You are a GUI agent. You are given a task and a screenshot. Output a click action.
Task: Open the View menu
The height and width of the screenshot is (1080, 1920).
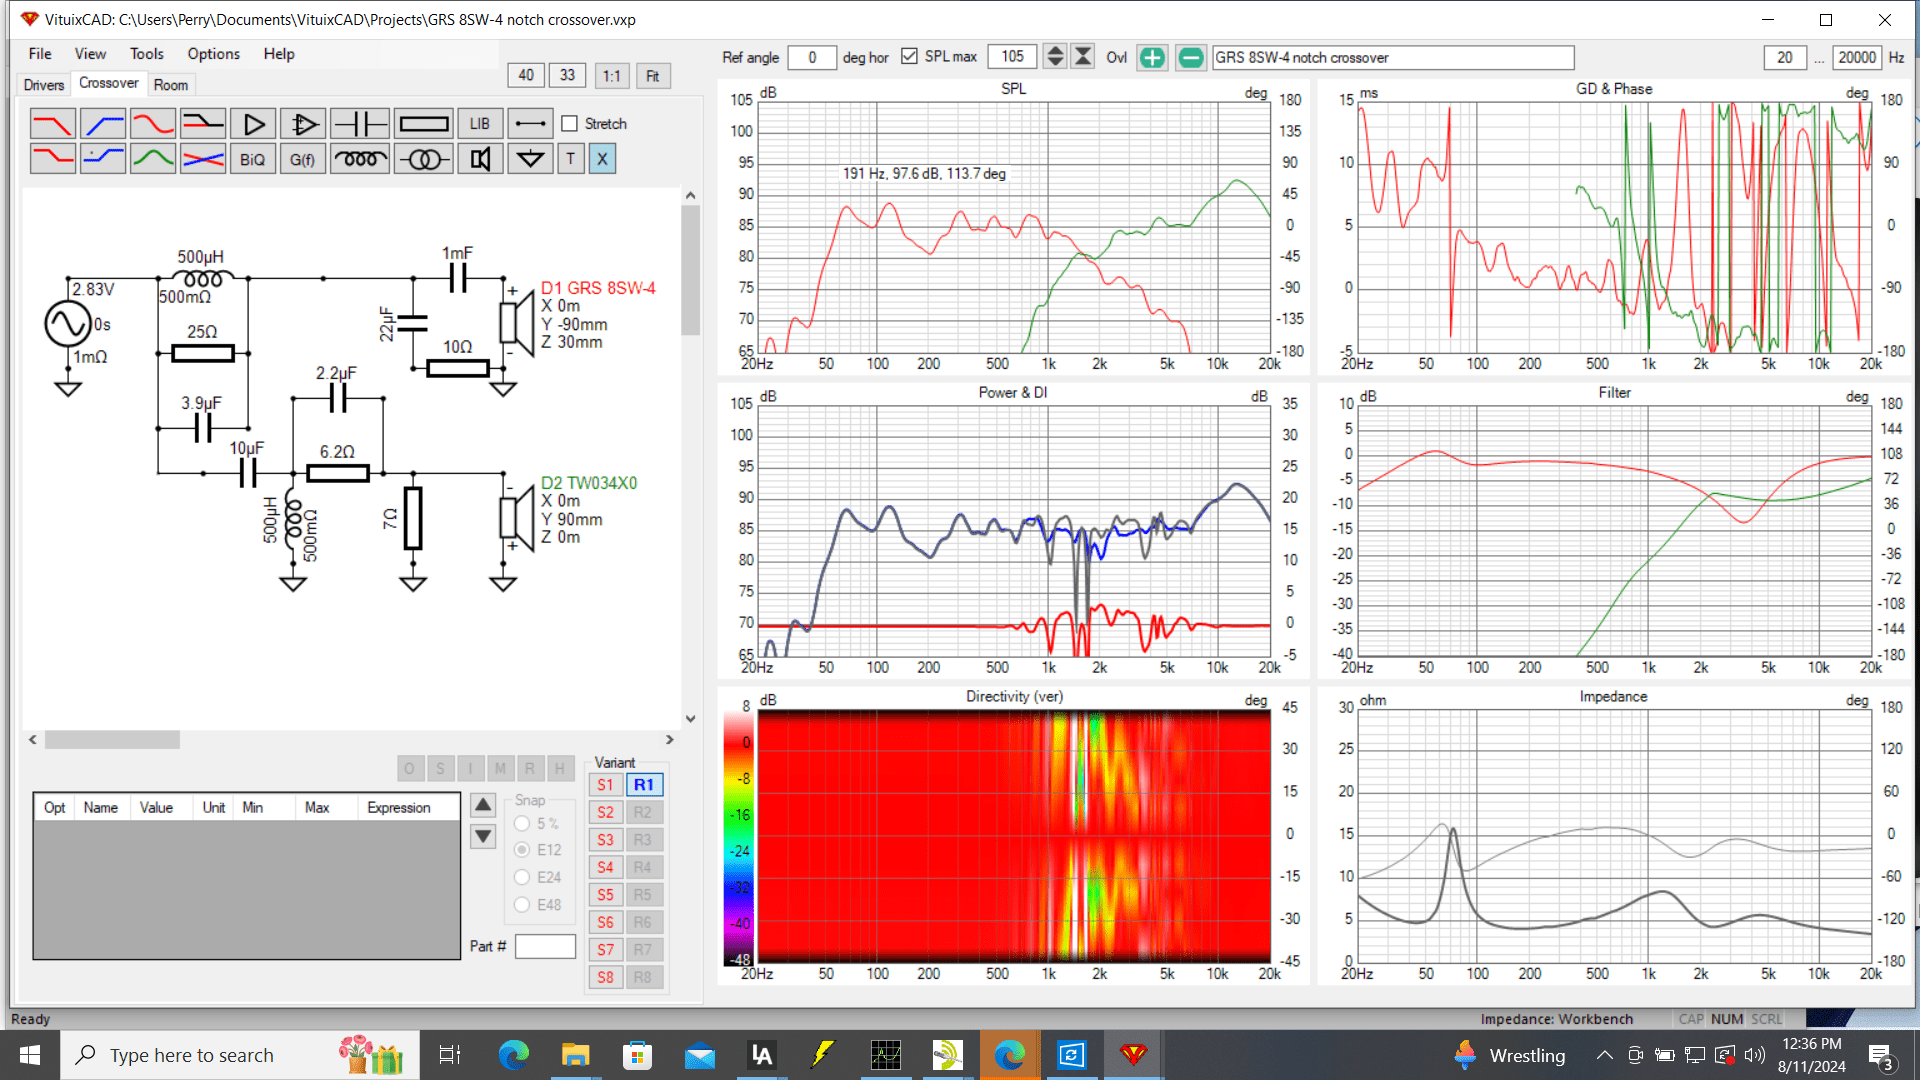click(x=90, y=54)
